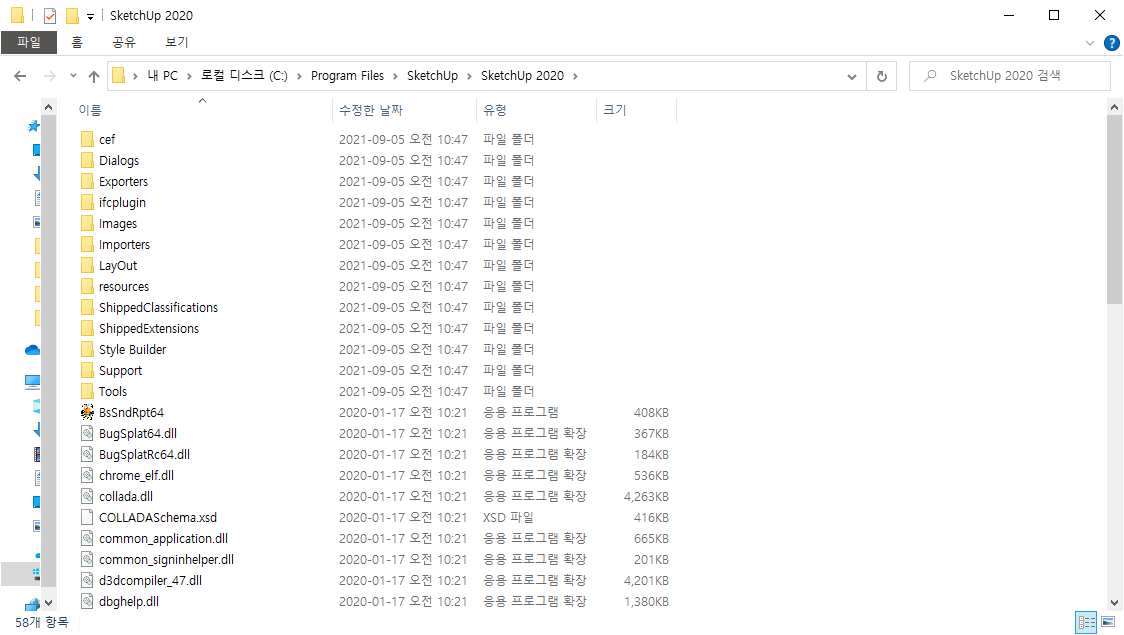This screenshot has height=635, width=1124.
Task: Select the Tools folder icon
Action: (87, 391)
